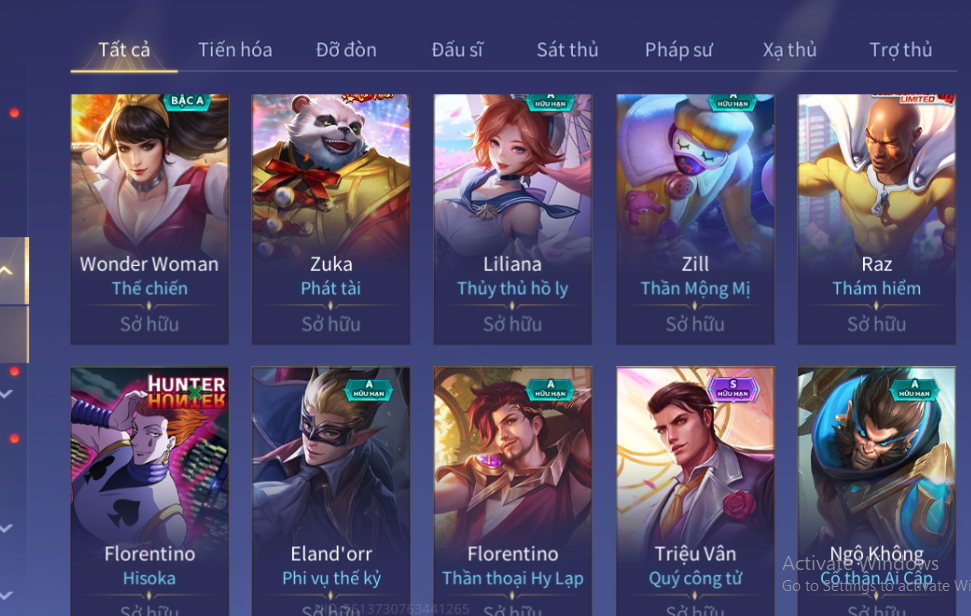
Task: Select Florentino Thần thoại Hy Lạp skin
Action: point(512,491)
